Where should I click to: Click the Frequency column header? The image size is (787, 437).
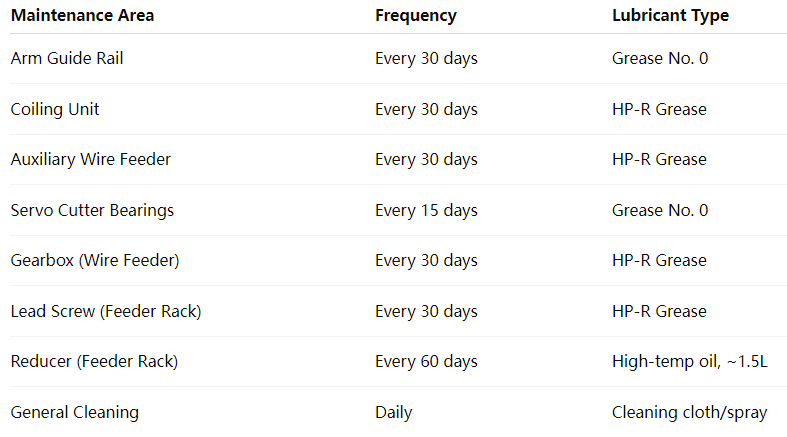click(416, 16)
